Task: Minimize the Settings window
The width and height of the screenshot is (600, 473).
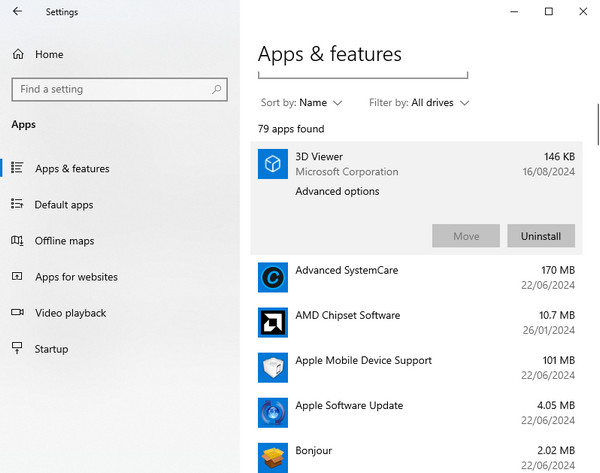Action: pyautogui.click(x=514, y=11)
